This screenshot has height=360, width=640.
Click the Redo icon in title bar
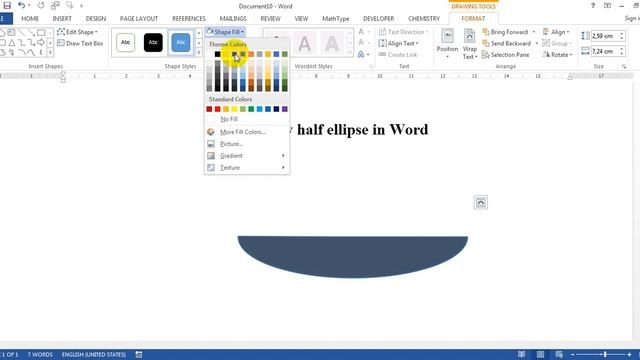(41, 6)
